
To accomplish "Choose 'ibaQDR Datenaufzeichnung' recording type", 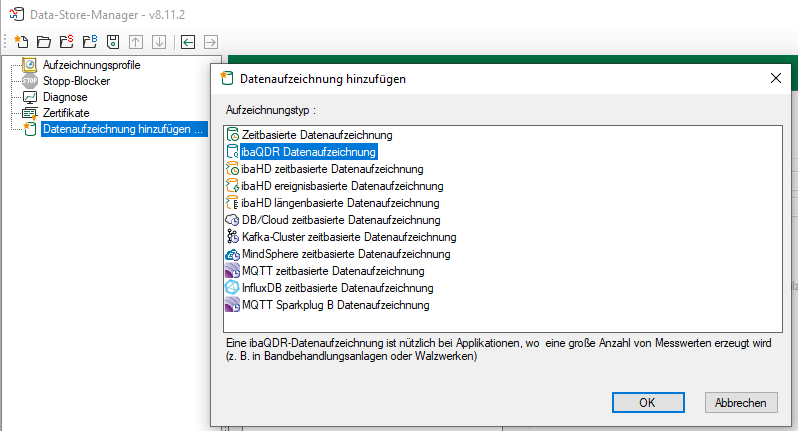I will click(308, 152).
